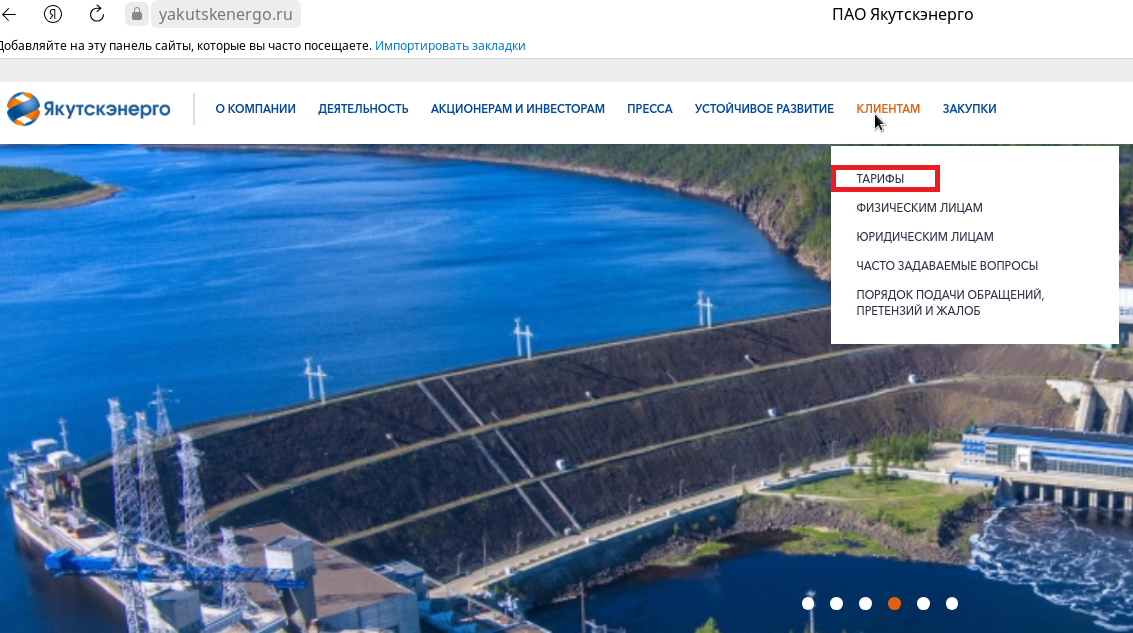Click the Импортировать закладки link
Viewport: 1133px width, 633px height.
coord(450,46)
